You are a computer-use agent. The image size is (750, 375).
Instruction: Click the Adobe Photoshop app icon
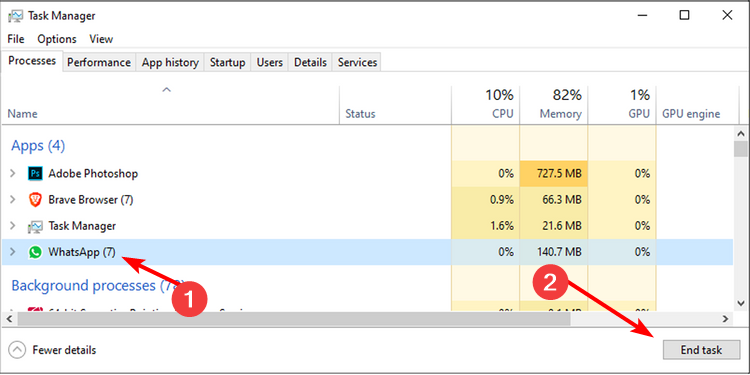(35, 174)
